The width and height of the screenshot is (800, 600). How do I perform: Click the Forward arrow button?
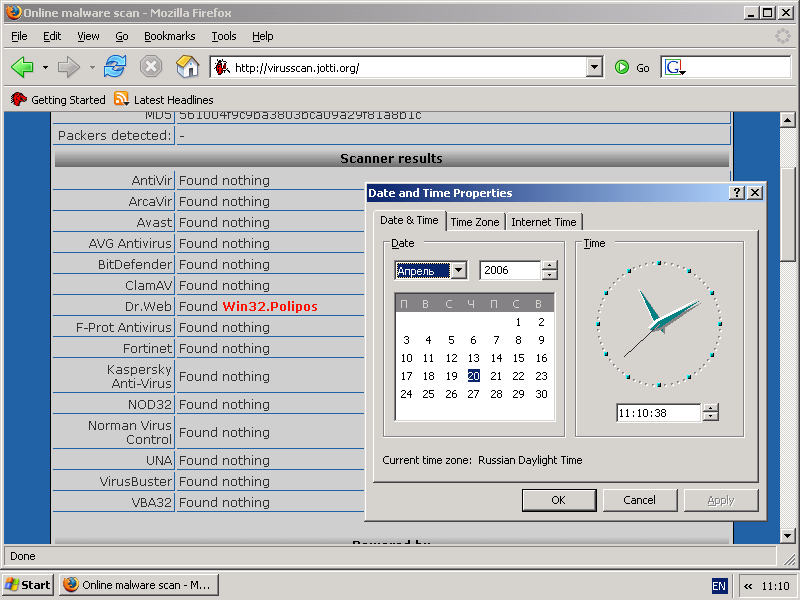(68, 67)
